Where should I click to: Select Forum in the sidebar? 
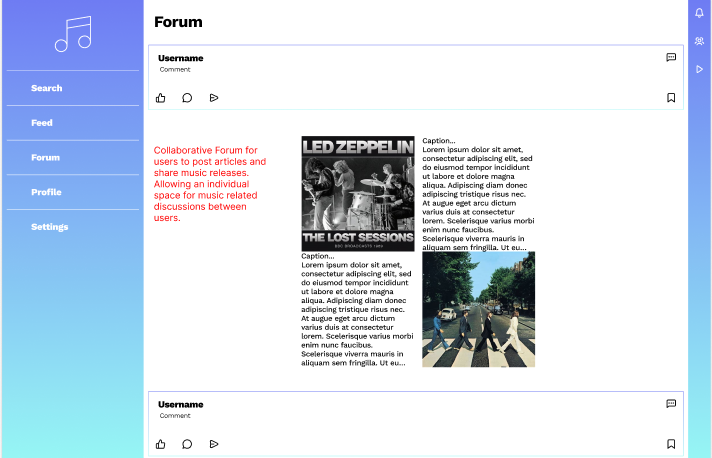[x=45, y=158]
